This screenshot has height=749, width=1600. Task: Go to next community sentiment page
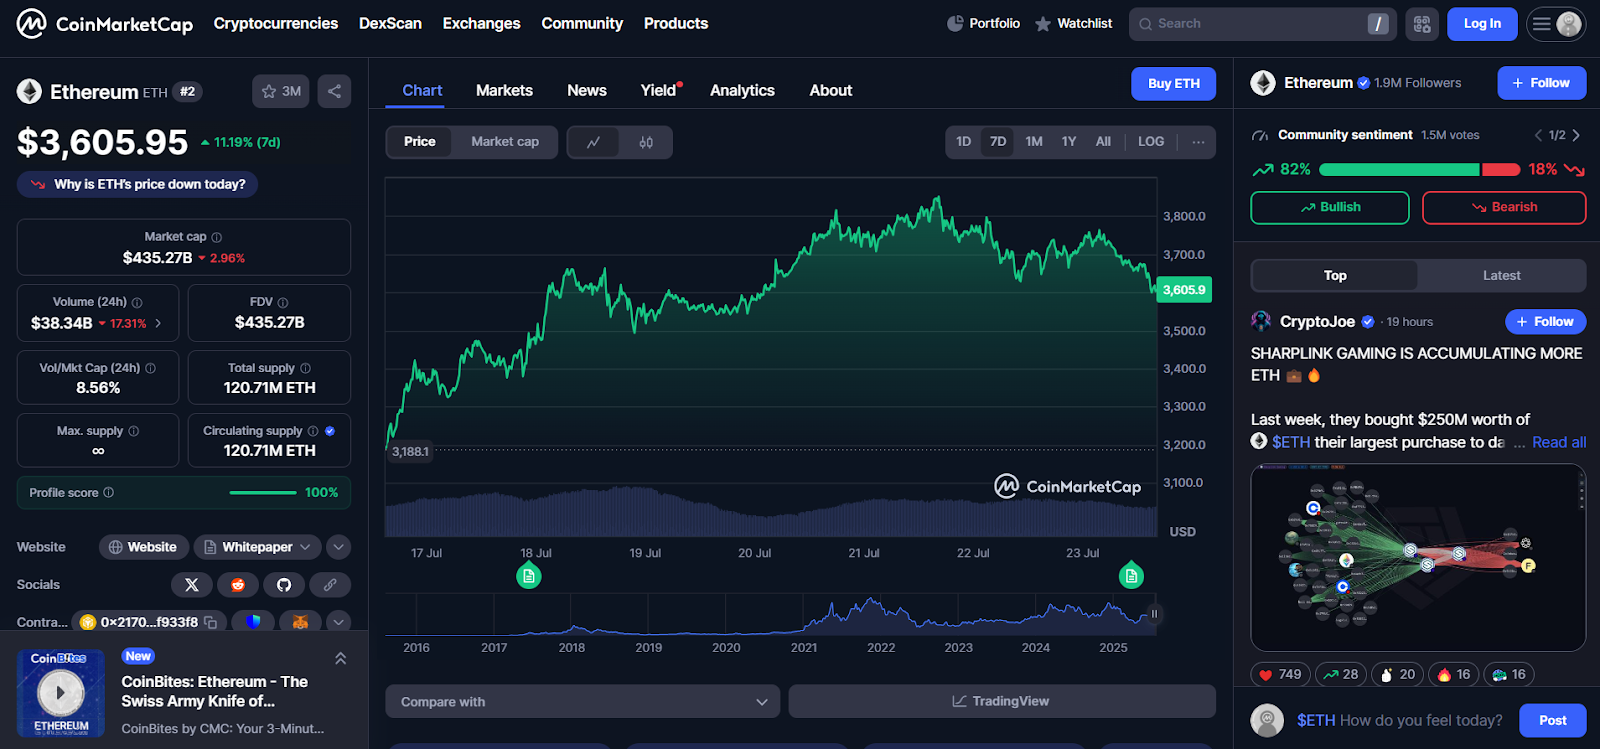tap(1576, 135)
